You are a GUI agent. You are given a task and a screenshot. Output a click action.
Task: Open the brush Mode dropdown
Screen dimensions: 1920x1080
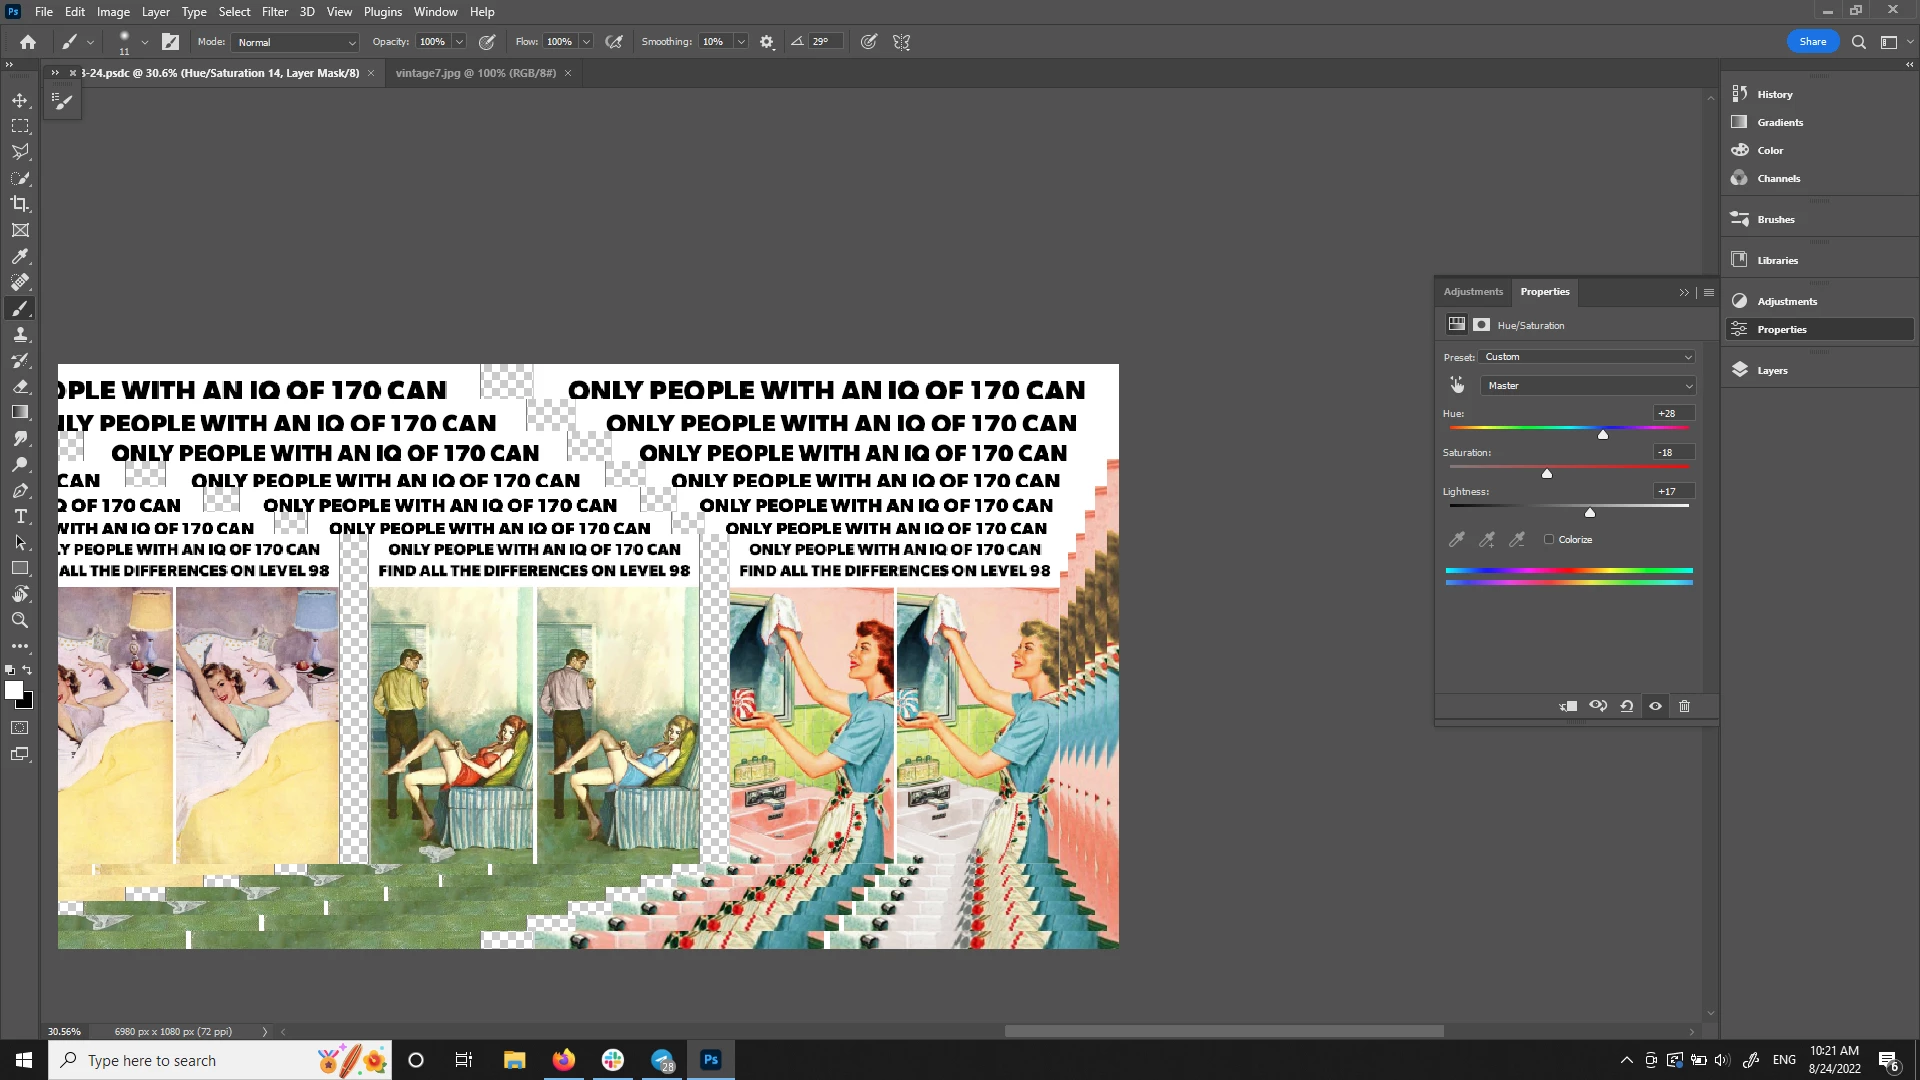(295, 42)
